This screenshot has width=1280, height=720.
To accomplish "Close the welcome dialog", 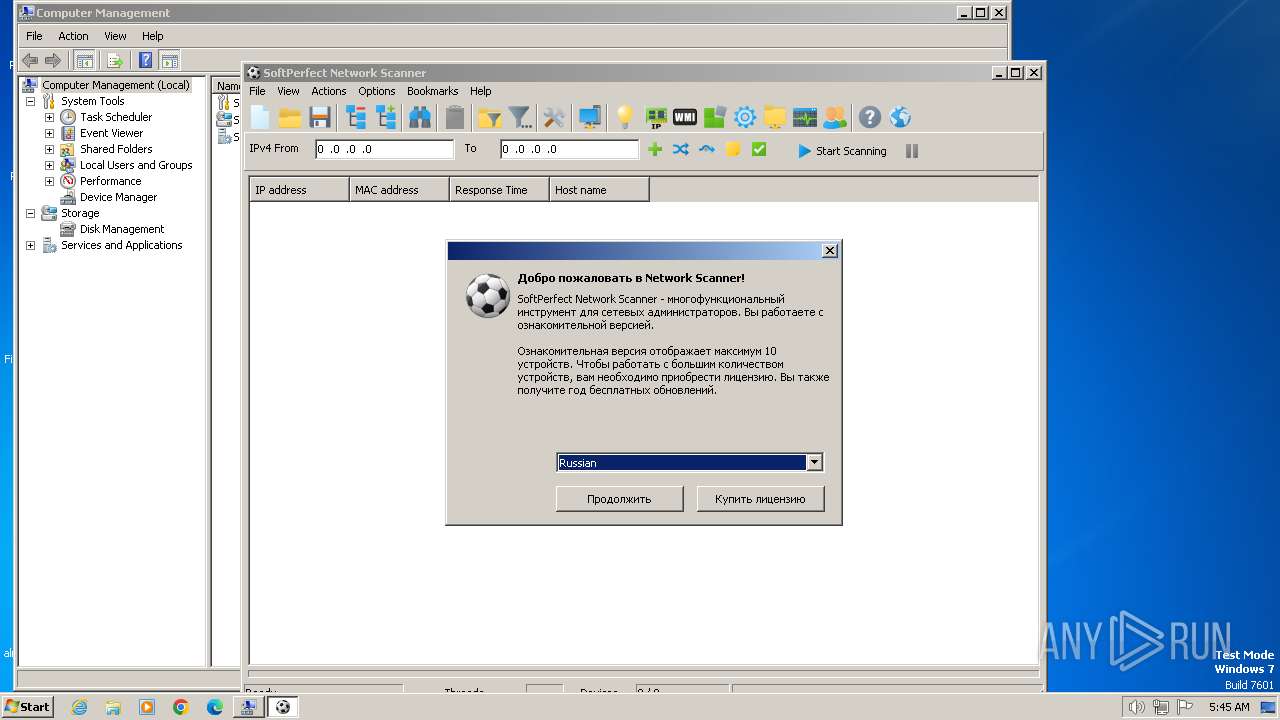I will (830, 251).
